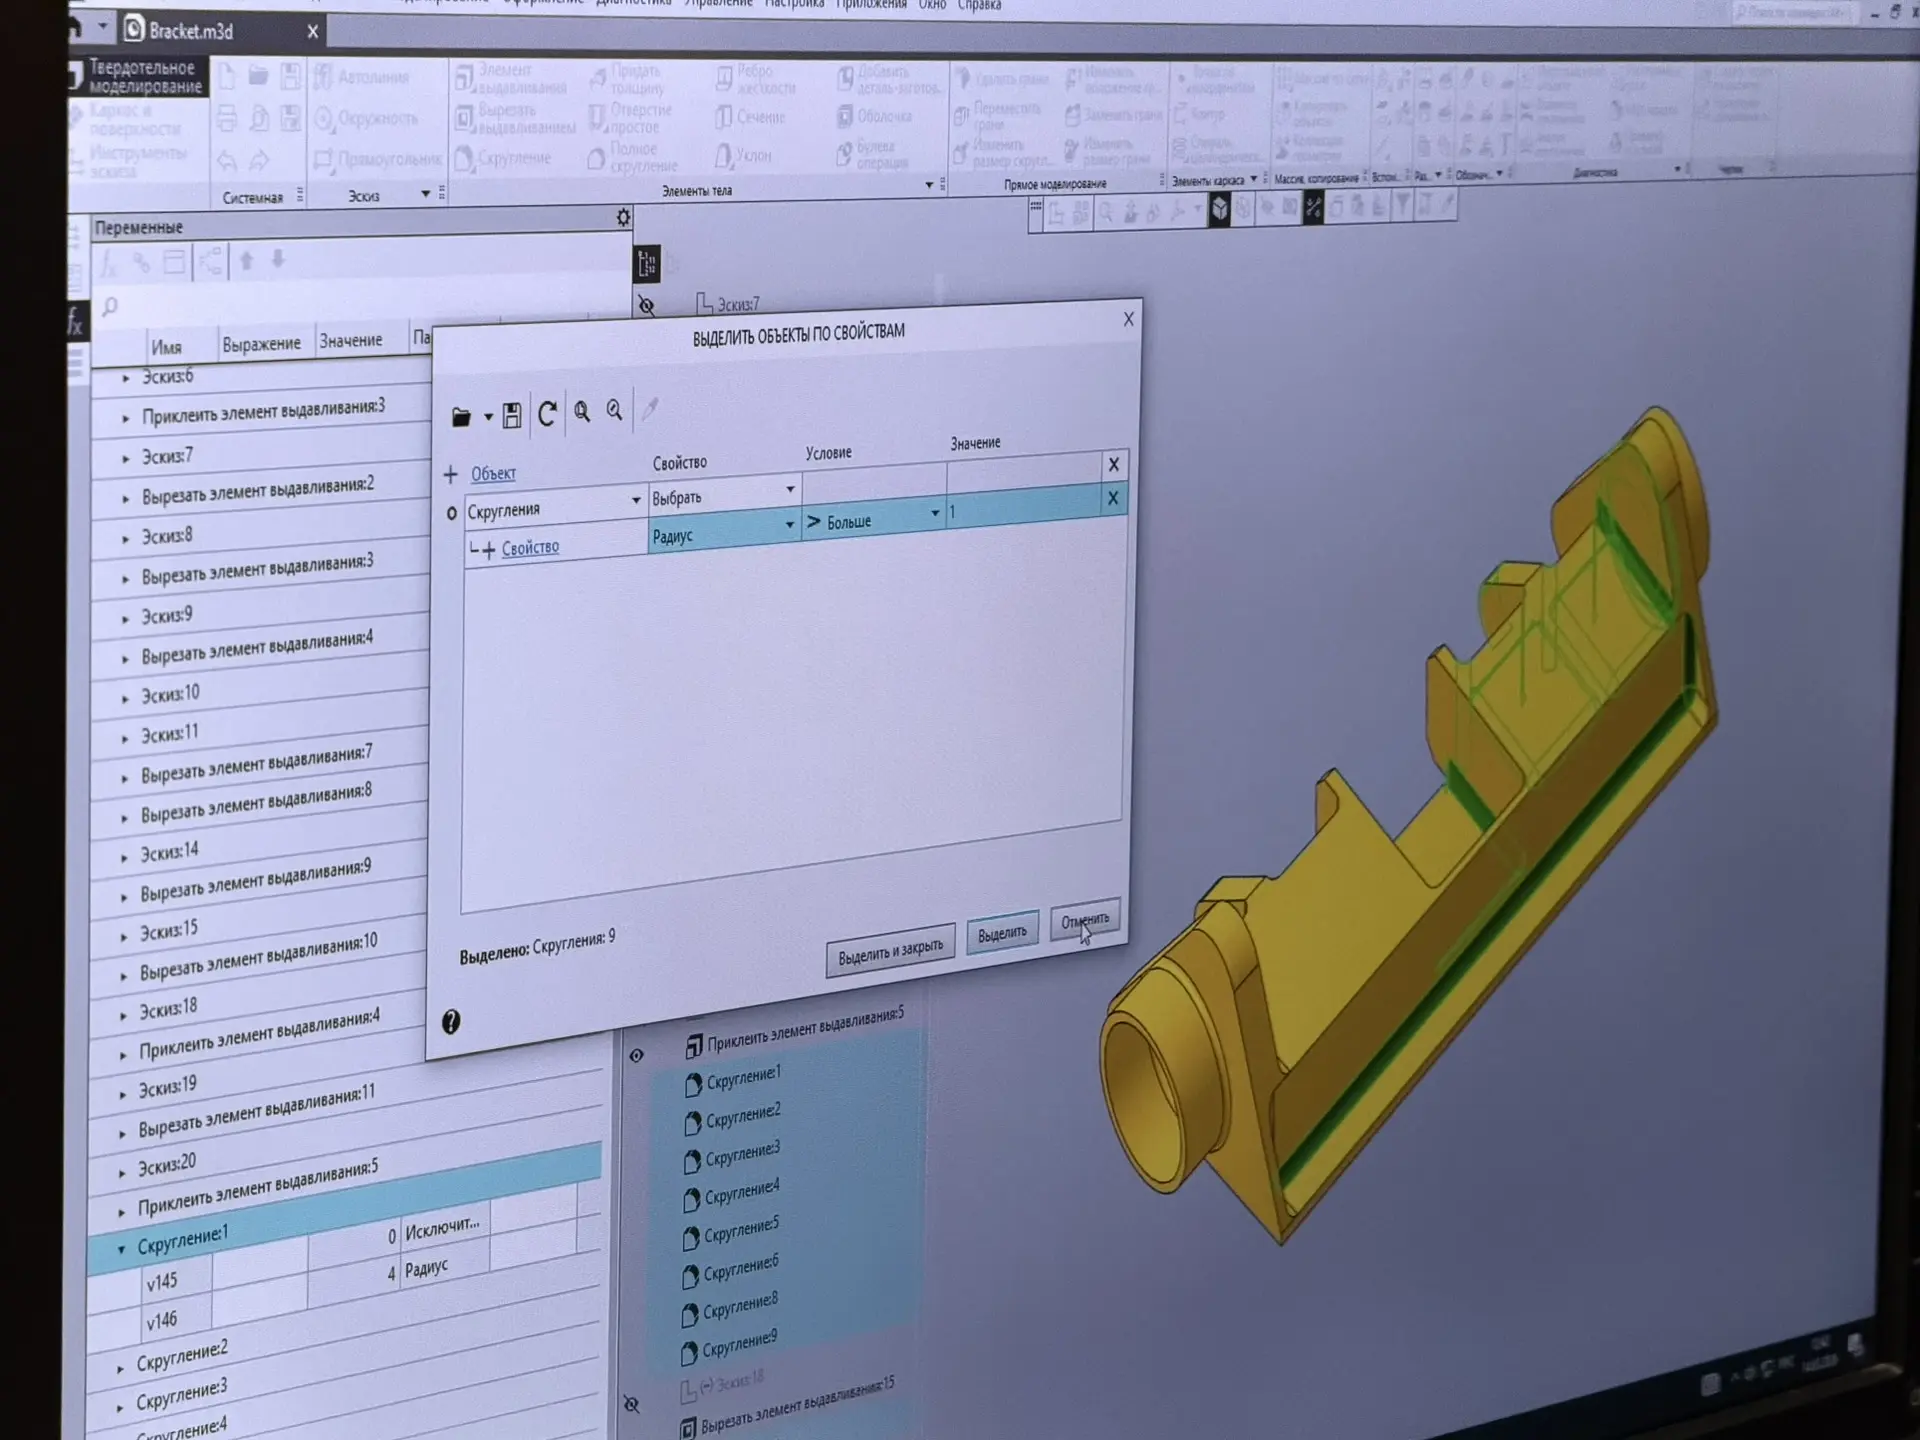This screenshot has width=1920, height=1440.
Task: Open the Радиус property dropdown
Action: [x=789, y=524]
